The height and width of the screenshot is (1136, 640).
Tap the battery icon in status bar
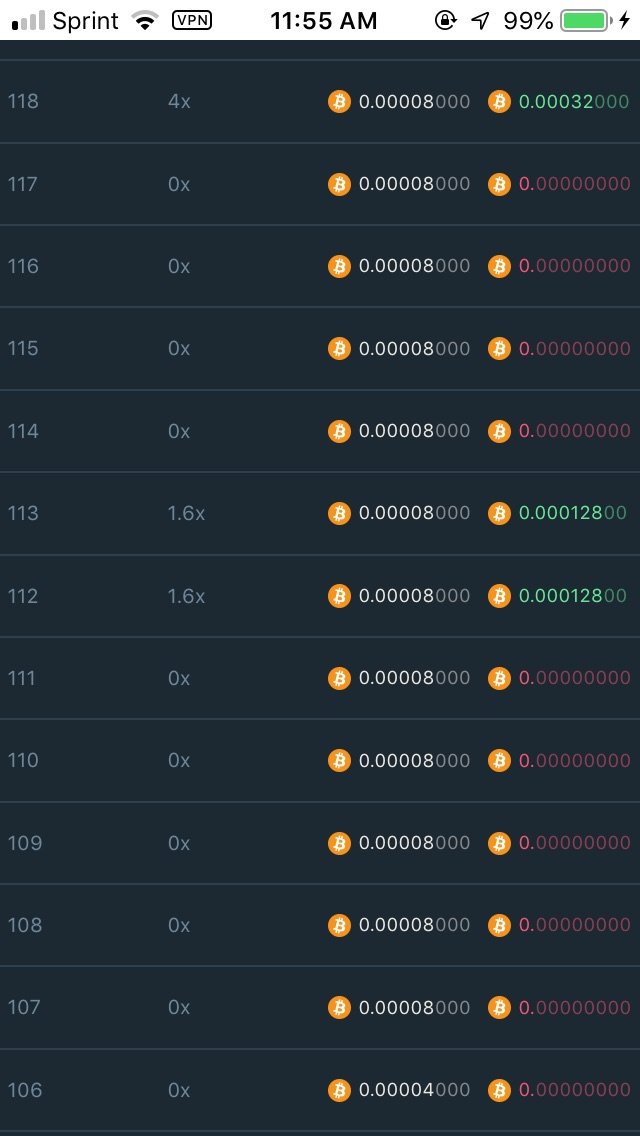point(585,20)
